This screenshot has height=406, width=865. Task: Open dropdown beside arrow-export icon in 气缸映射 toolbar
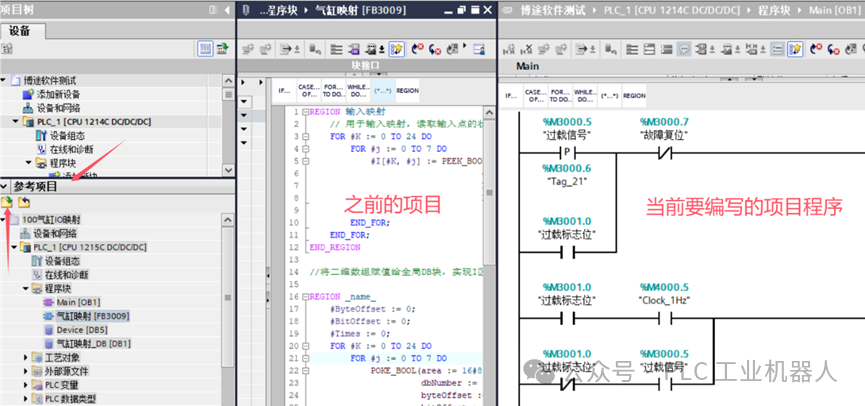296,49
